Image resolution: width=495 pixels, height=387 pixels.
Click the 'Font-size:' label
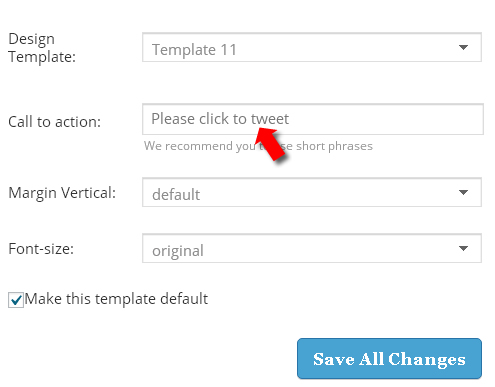point(41,249)
